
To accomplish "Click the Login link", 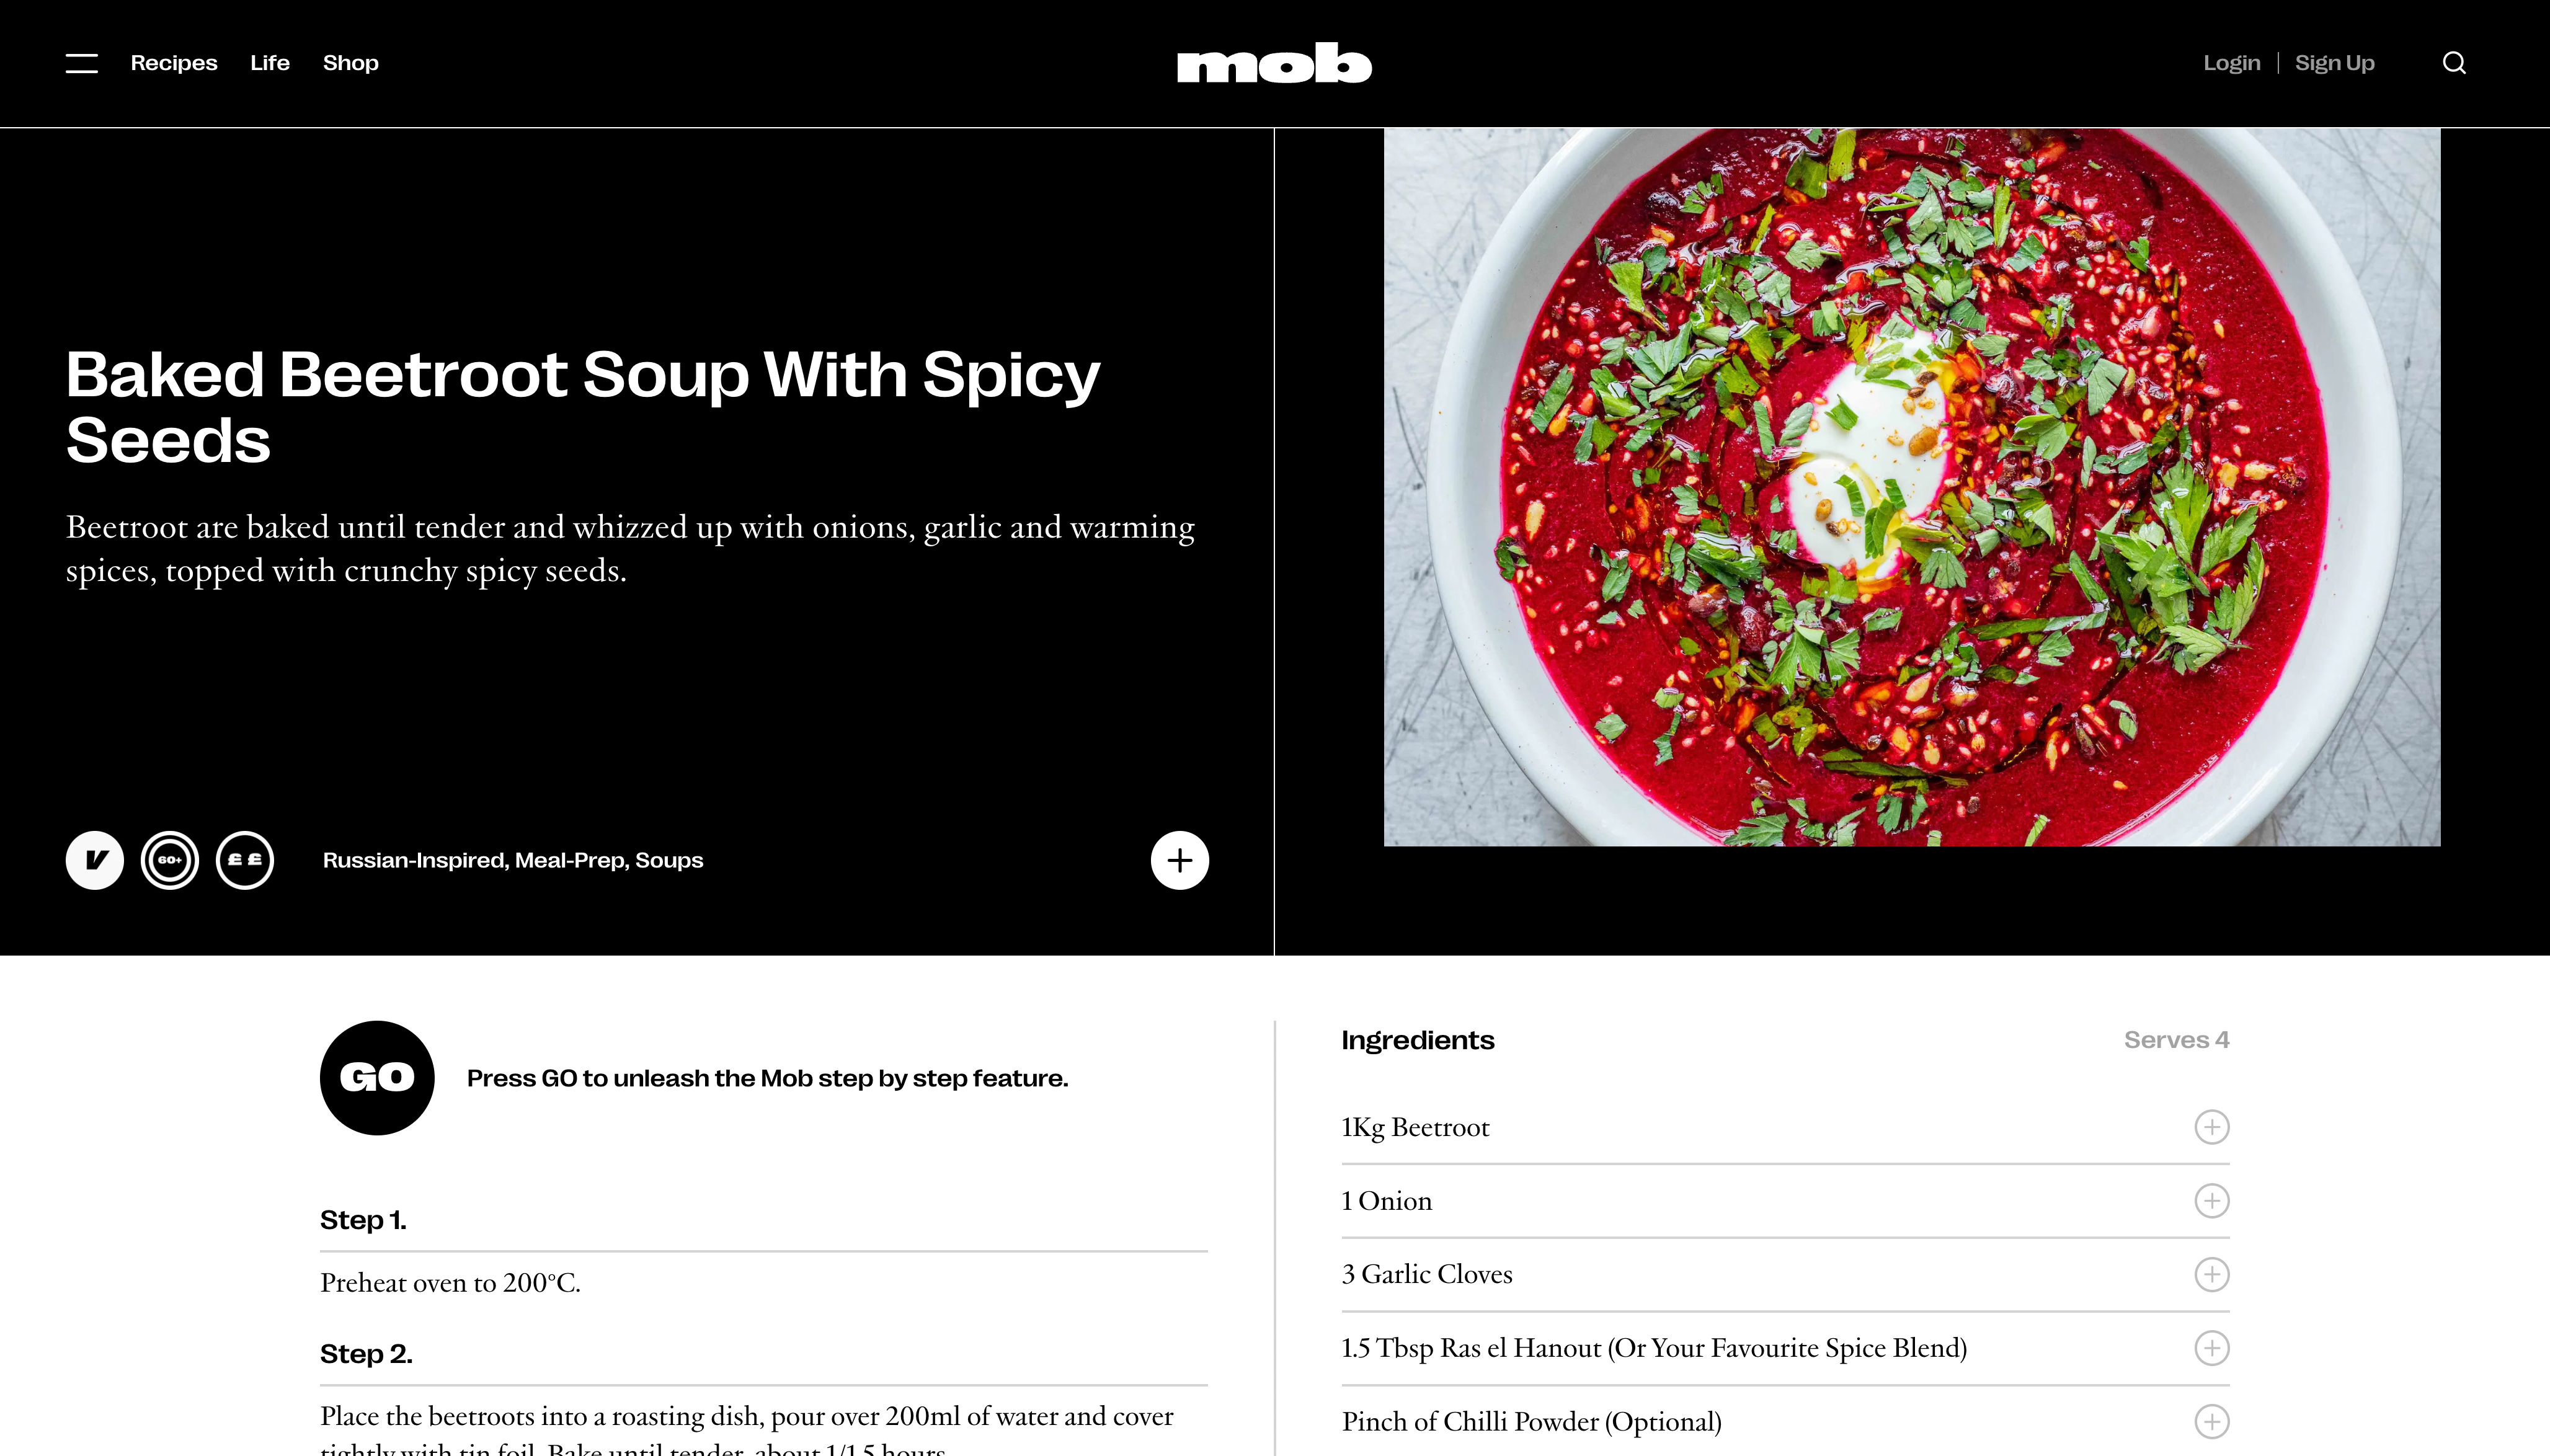I will tap(2232, 63).
